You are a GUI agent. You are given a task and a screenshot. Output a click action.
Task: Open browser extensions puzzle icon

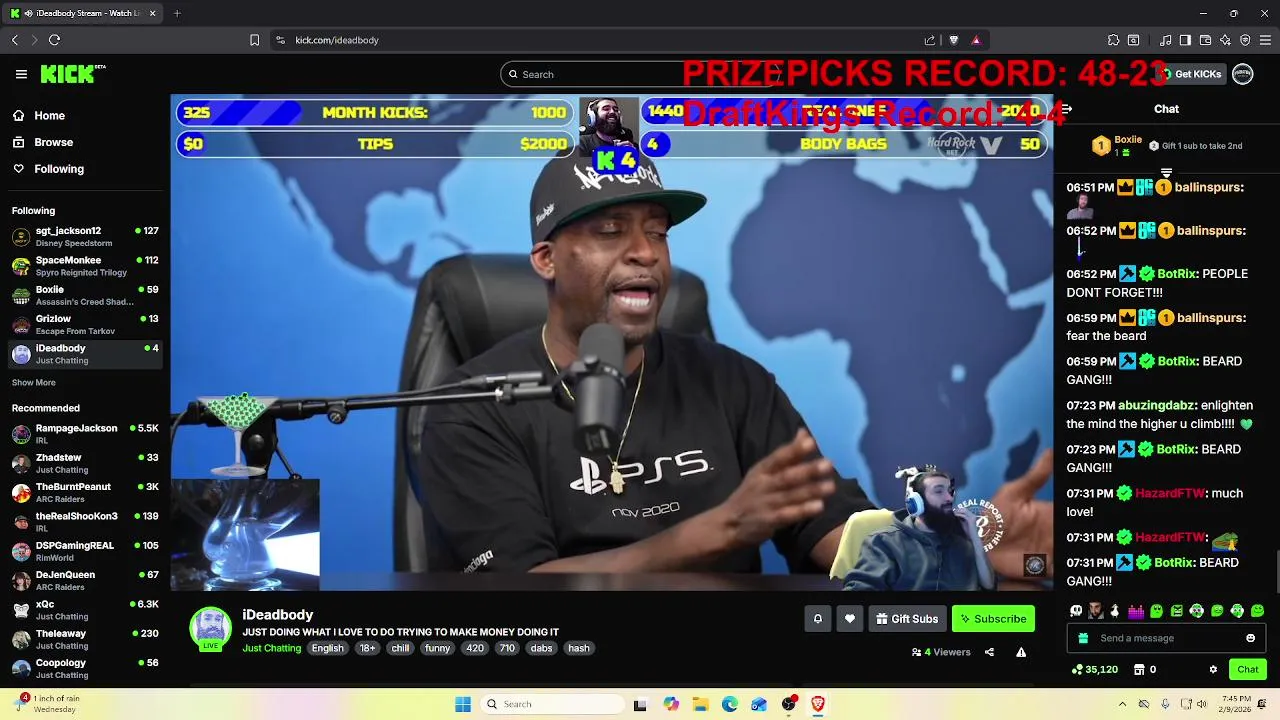click(1113, 40)
